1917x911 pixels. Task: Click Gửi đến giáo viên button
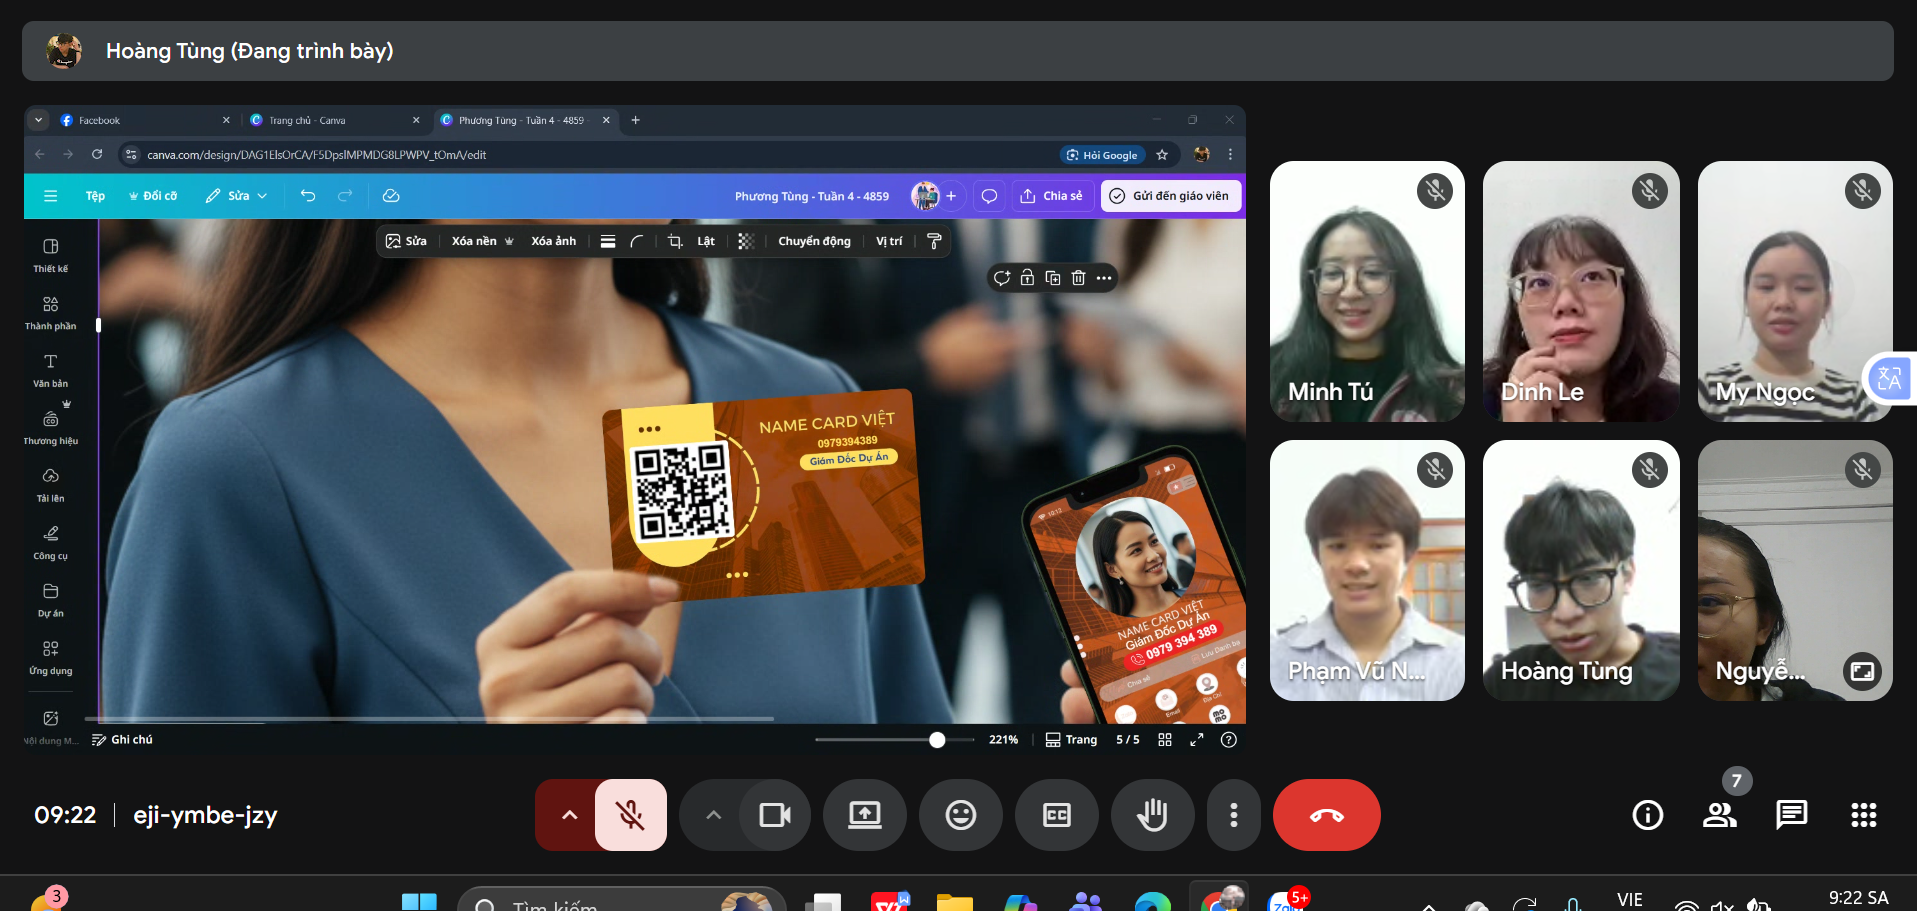pos(1170,196)
